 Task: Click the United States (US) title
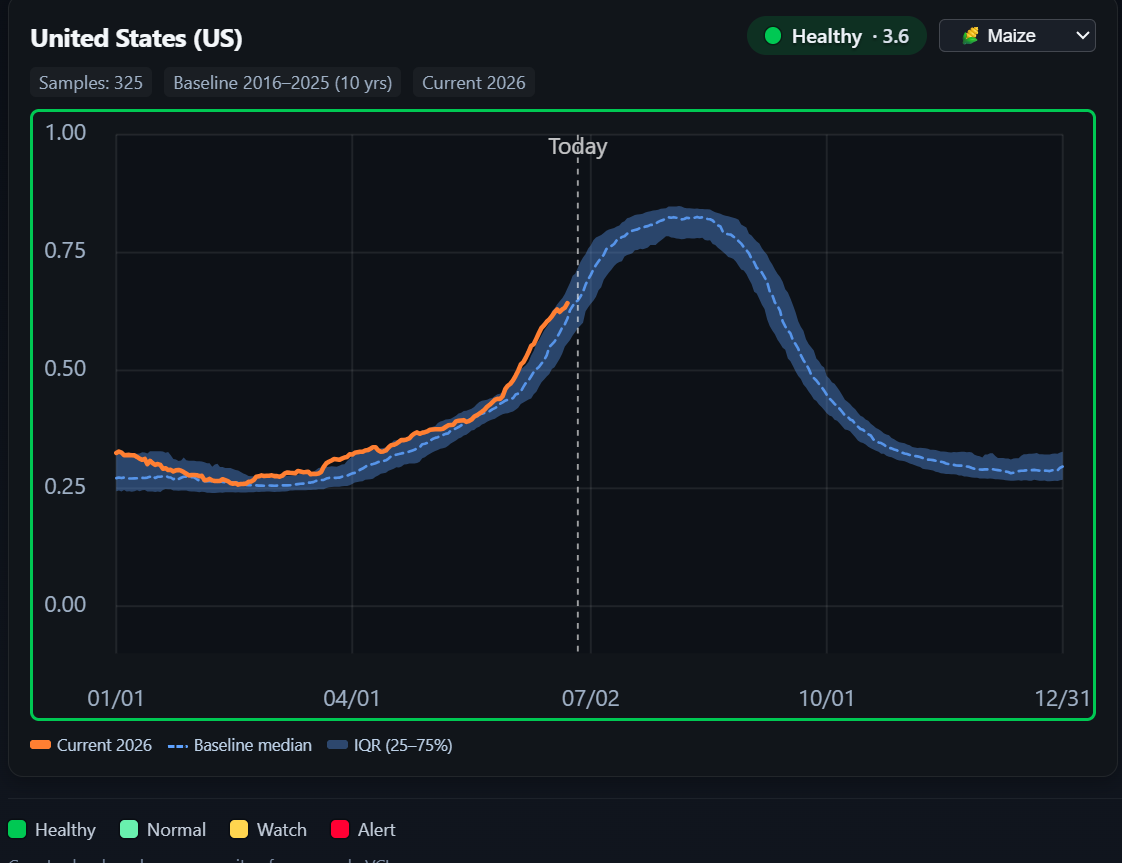pyautogui.click(x=136, y=38)
